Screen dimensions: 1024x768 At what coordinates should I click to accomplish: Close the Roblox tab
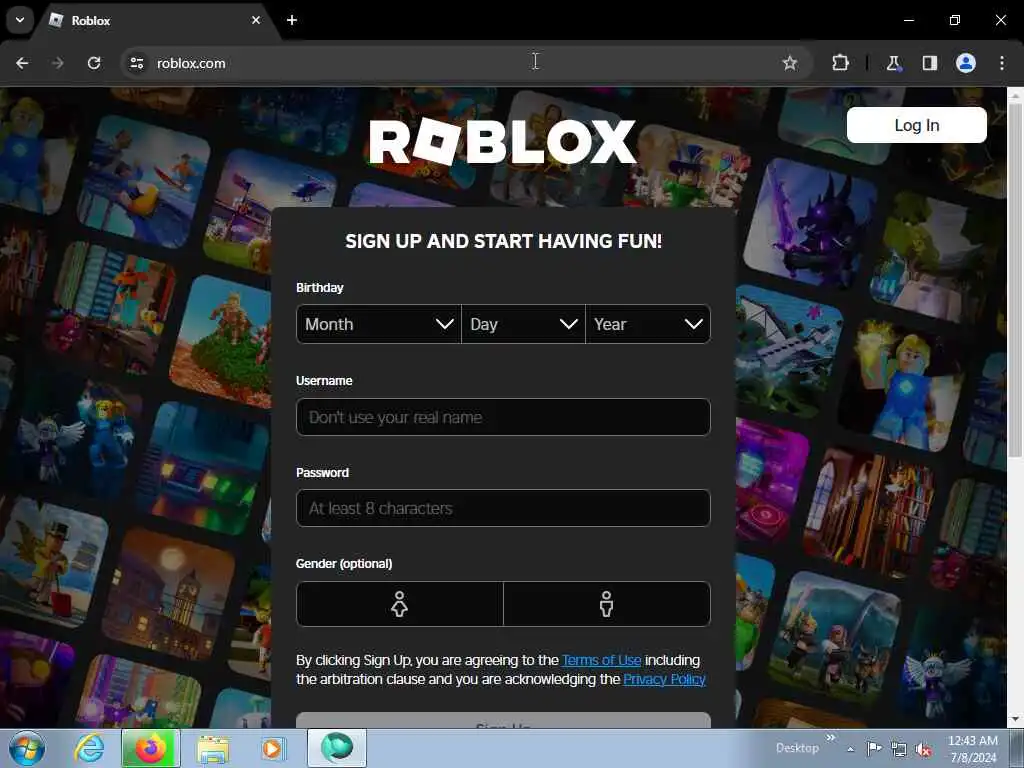(256, 20)
